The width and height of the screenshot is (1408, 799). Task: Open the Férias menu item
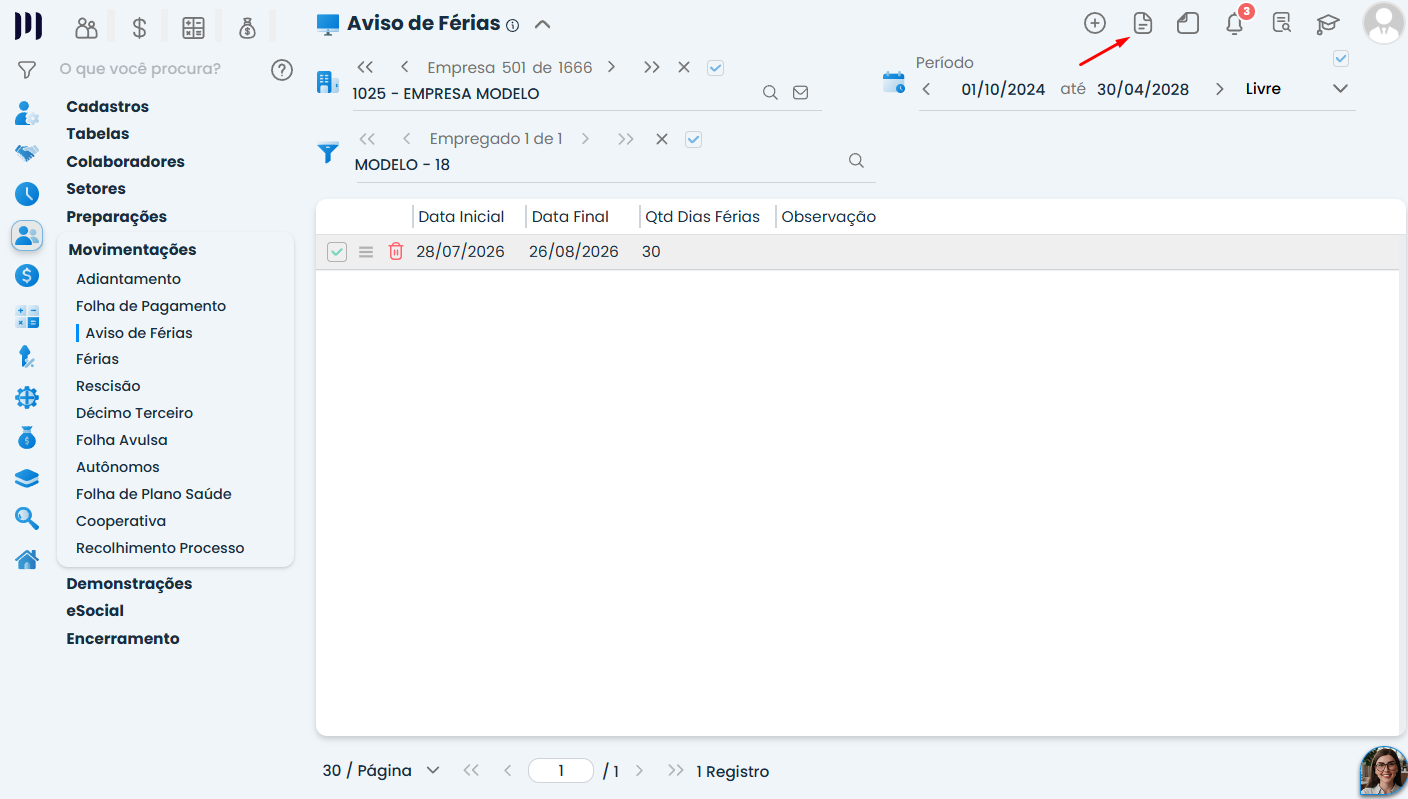pyautogui.click(x=97, y=359)
